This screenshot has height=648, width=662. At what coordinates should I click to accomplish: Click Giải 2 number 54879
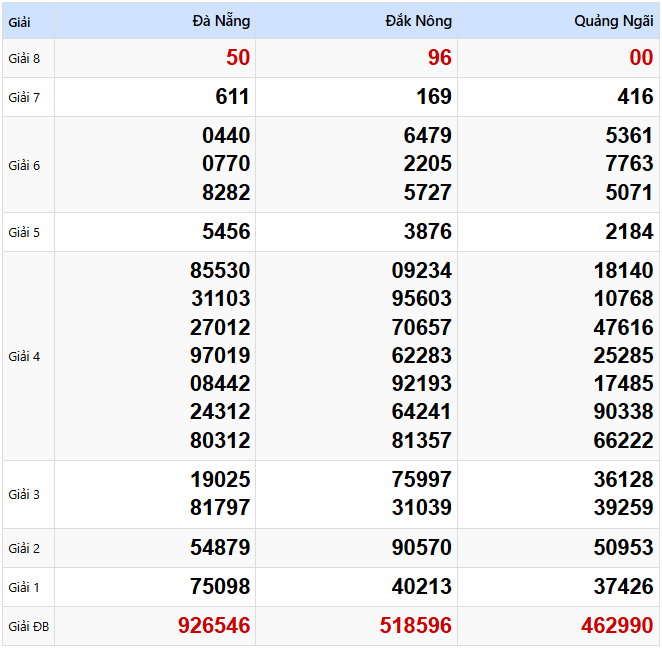click(x=220, y=548)
